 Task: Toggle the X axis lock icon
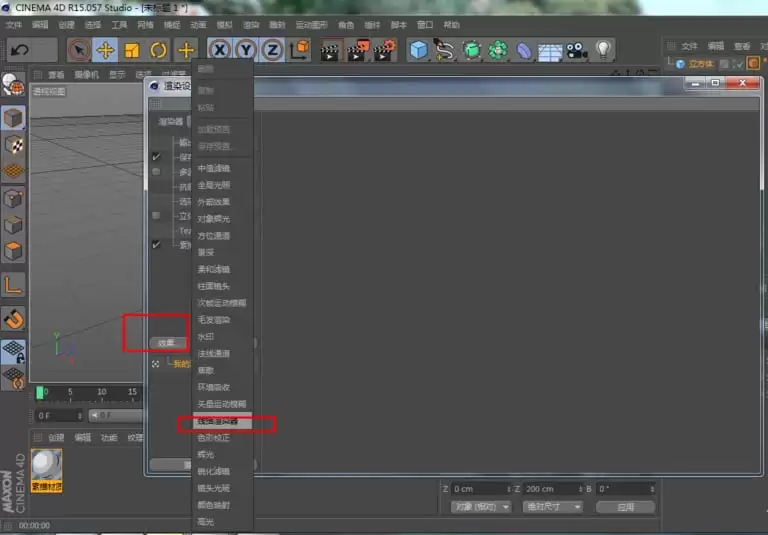219,50
